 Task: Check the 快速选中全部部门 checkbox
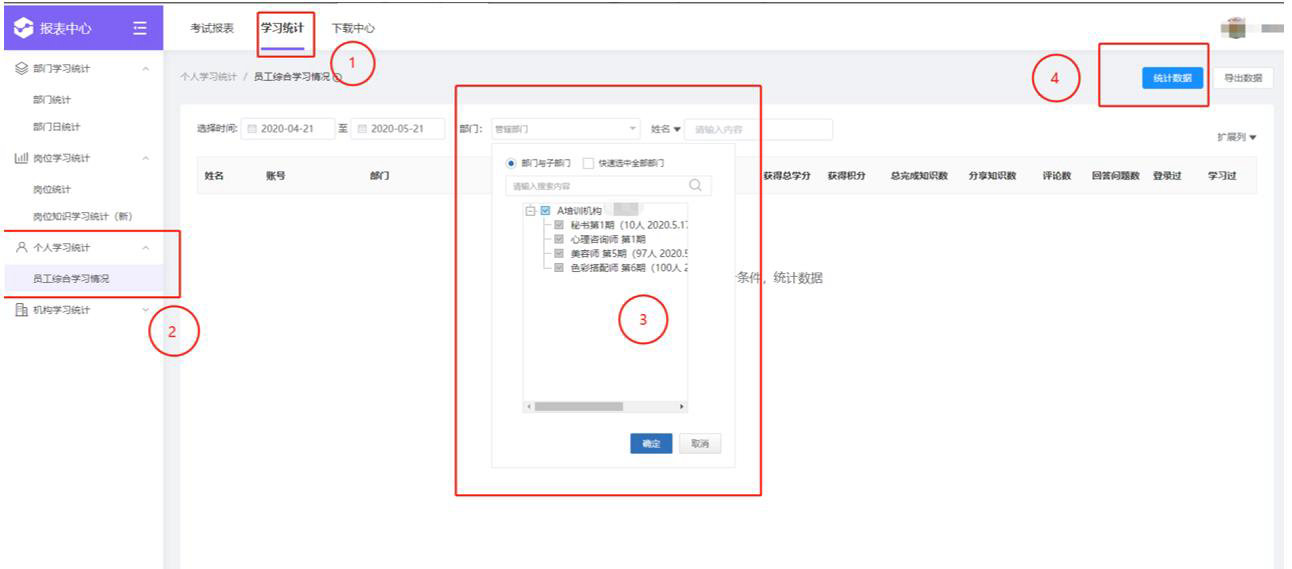[588, 163]
